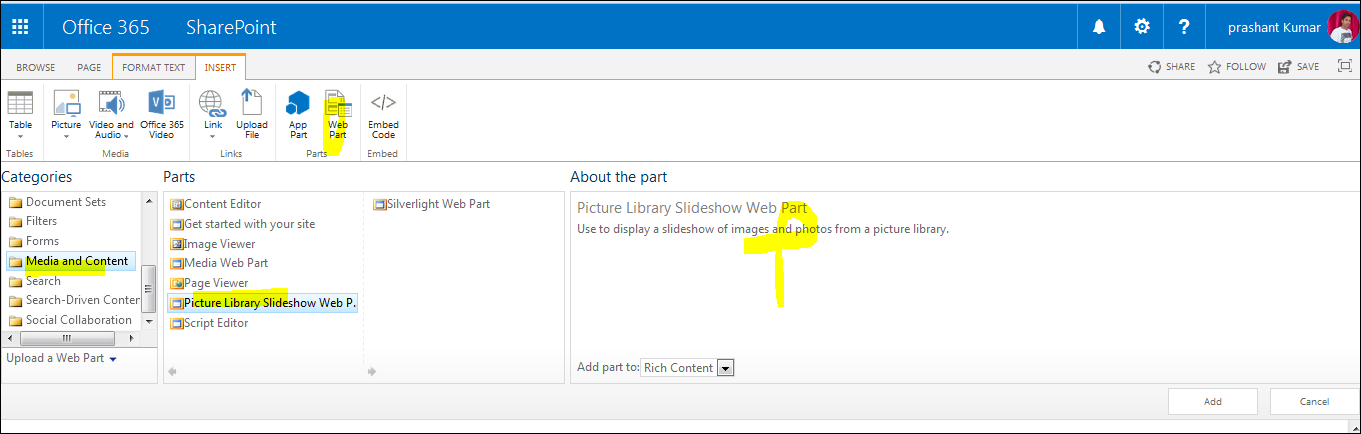Insert a Table from the ribbon
The width and height of the screenshot is (1361, 434).
click(x=20, y=114)
